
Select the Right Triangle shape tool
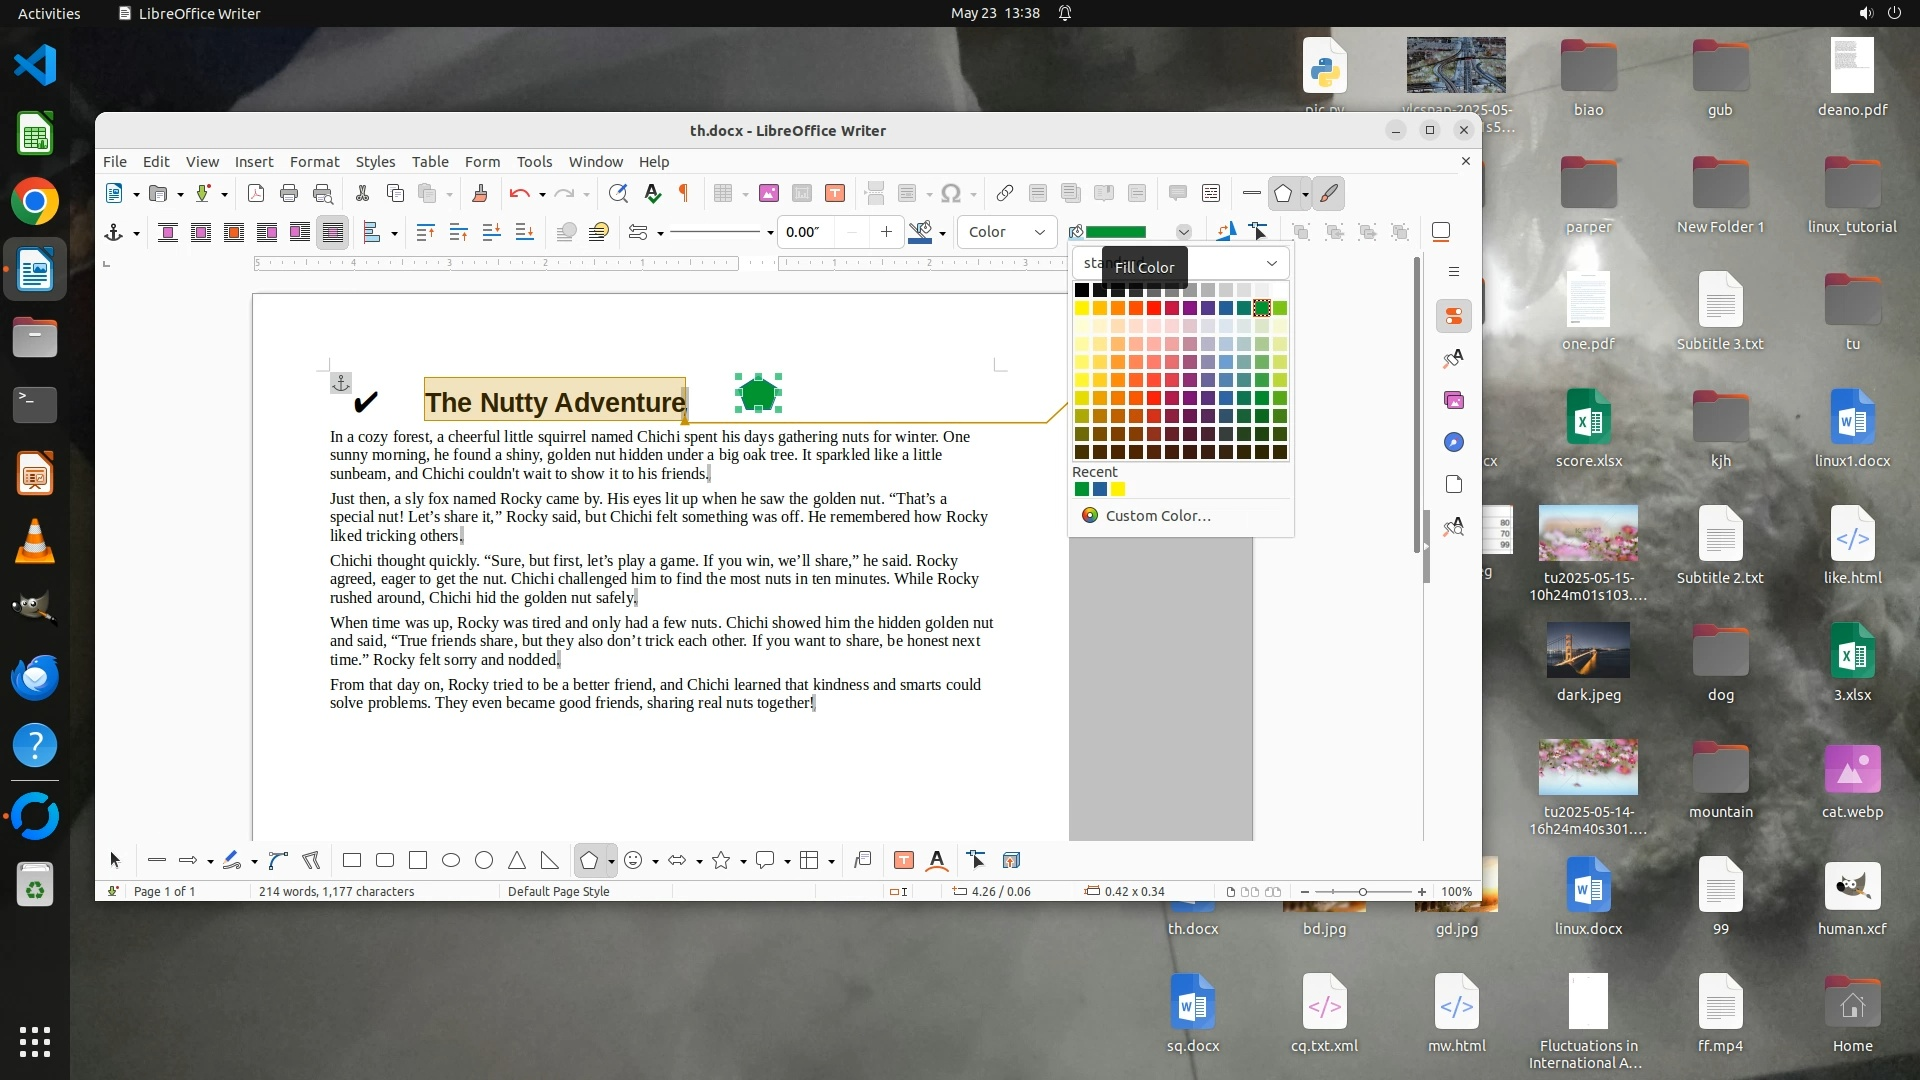[x=550, y=860]
